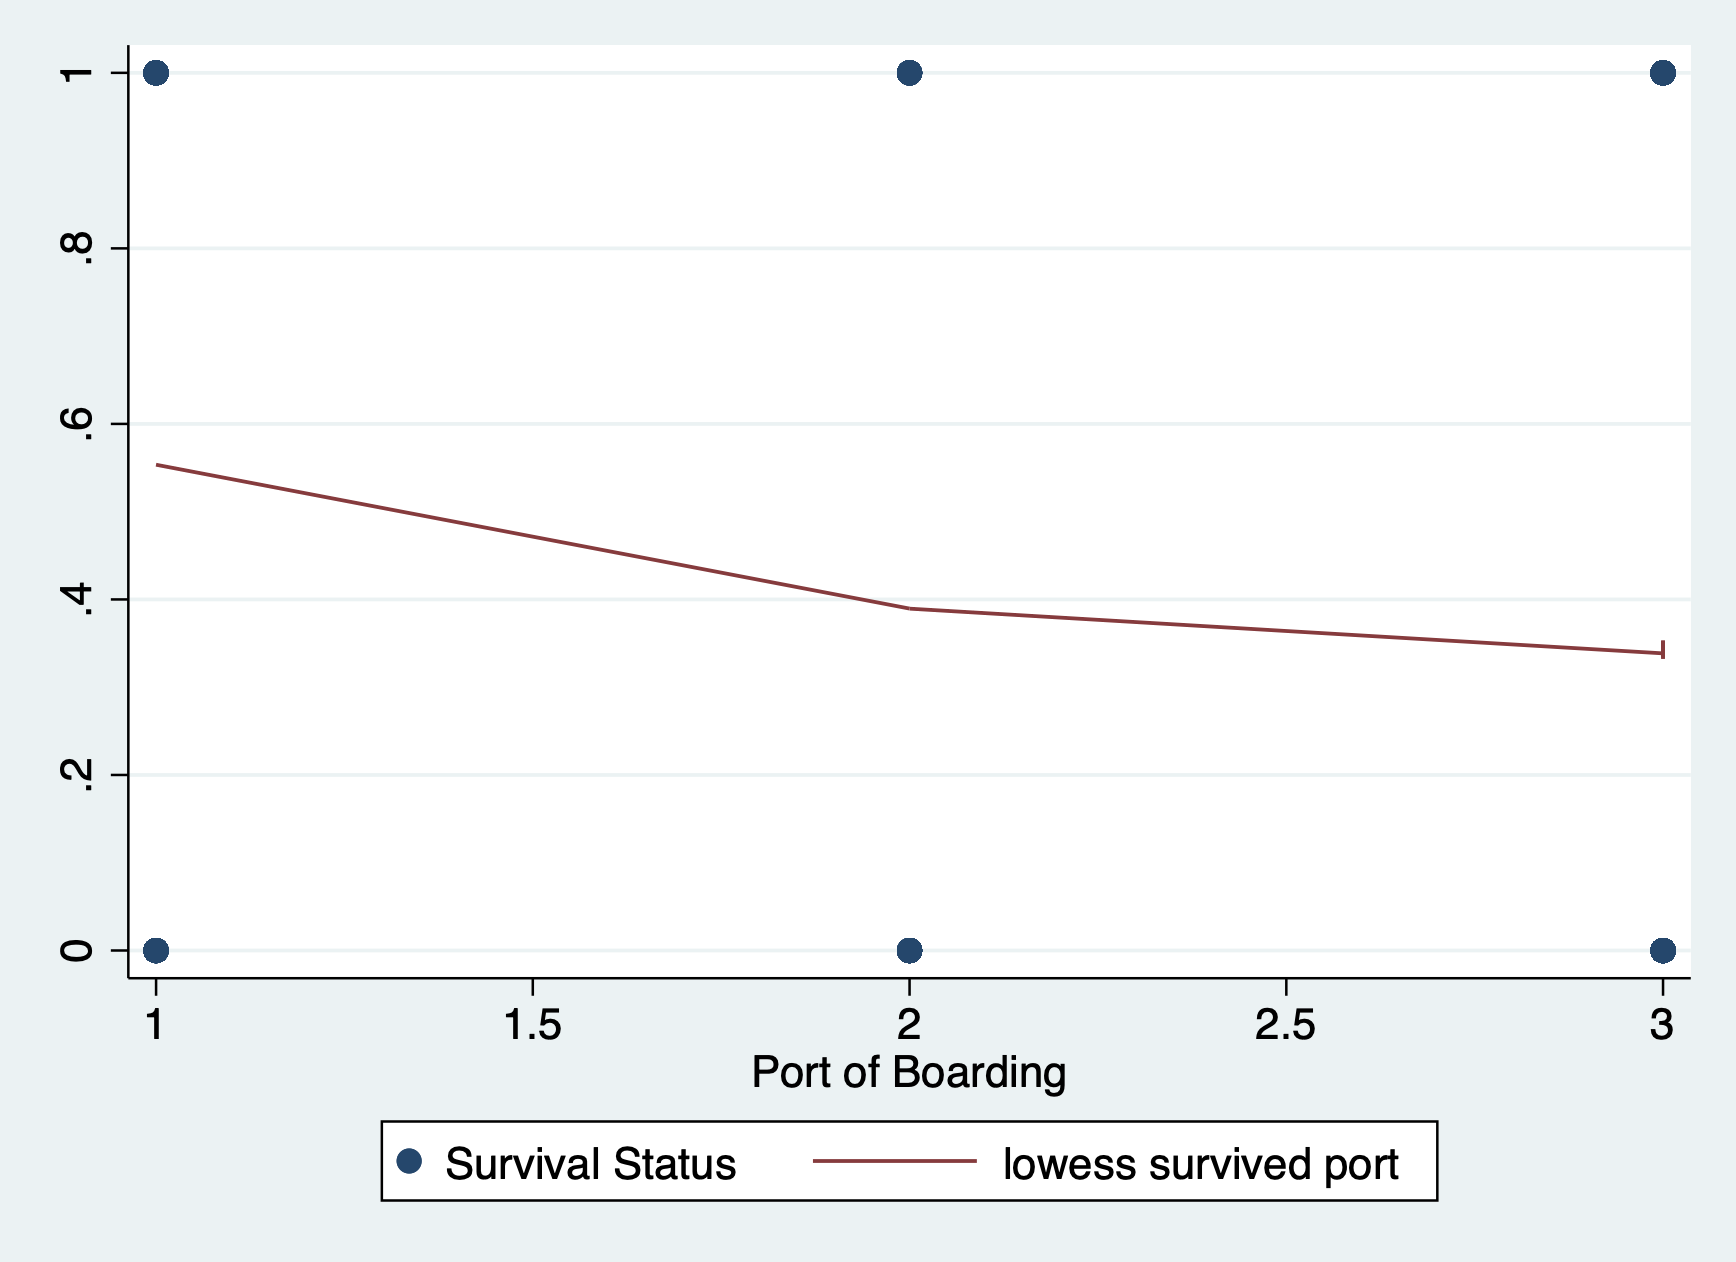This screenshot has height=1262, width=1736.
Task: Click the lowess line bend at port 2
Action: click(909, 608)
